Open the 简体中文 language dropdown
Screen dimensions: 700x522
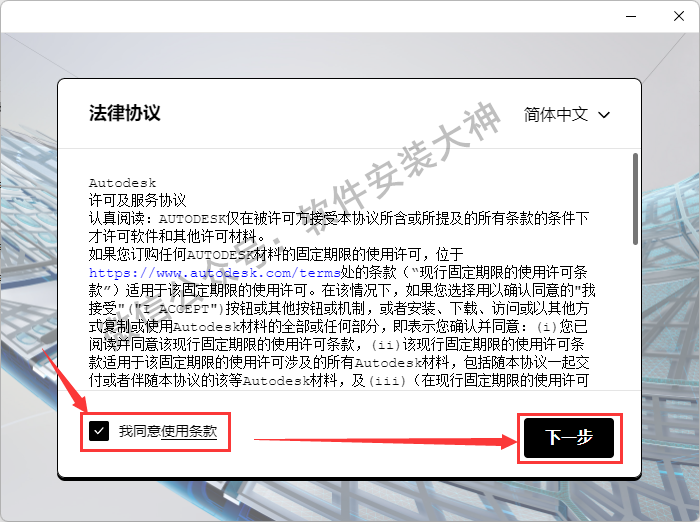(567, 115)
